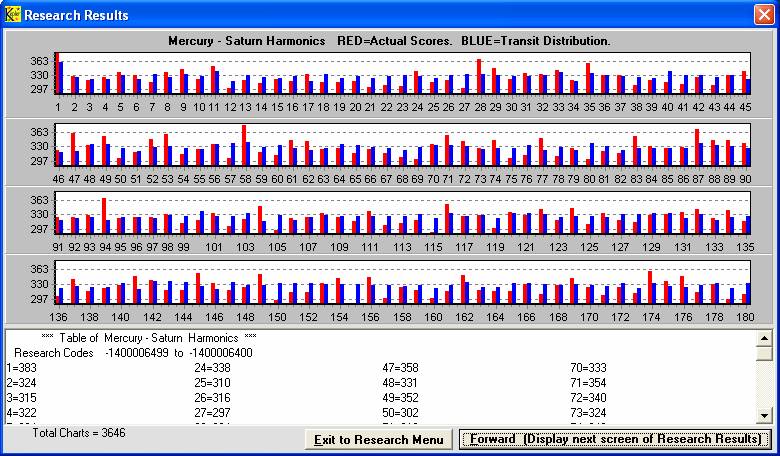Click the Research Codes line in table
This screenshot has width=780, height=456.
[x=133, y=353]
